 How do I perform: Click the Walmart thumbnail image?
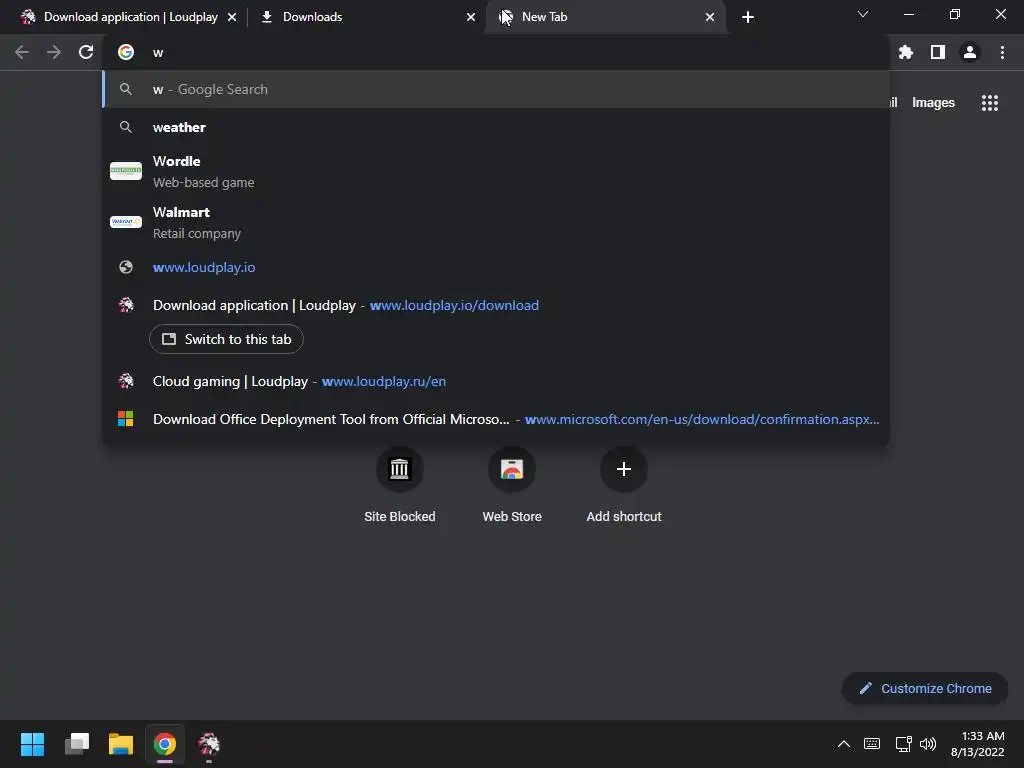126,222
